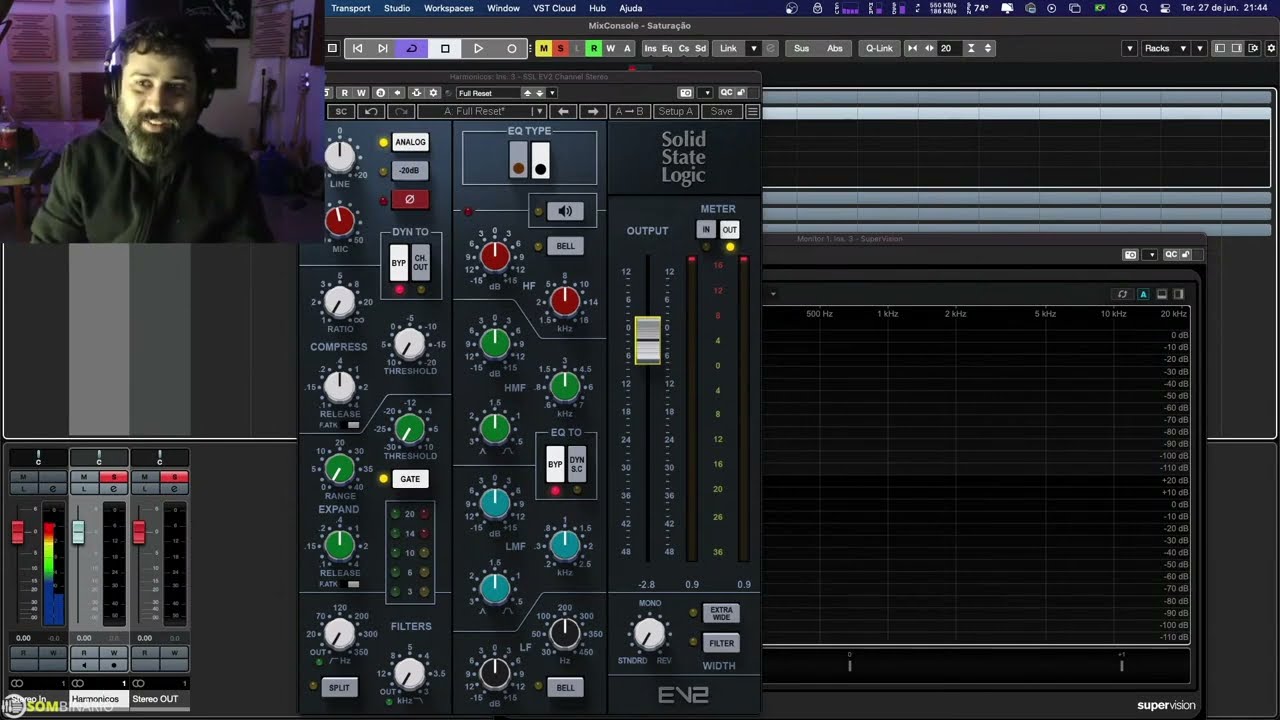This screenshot has height=720, width=1280.
Task: Click the Q-Link button
Action: (879, 48)
